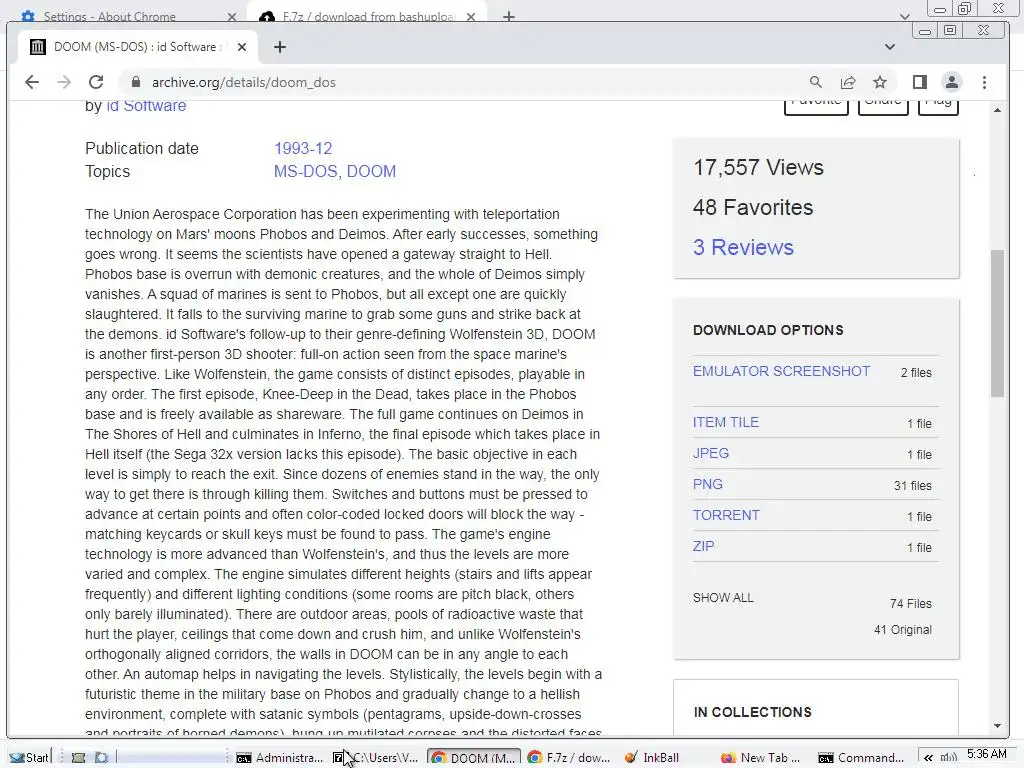Open the 1993-12 publication date link

303,148
